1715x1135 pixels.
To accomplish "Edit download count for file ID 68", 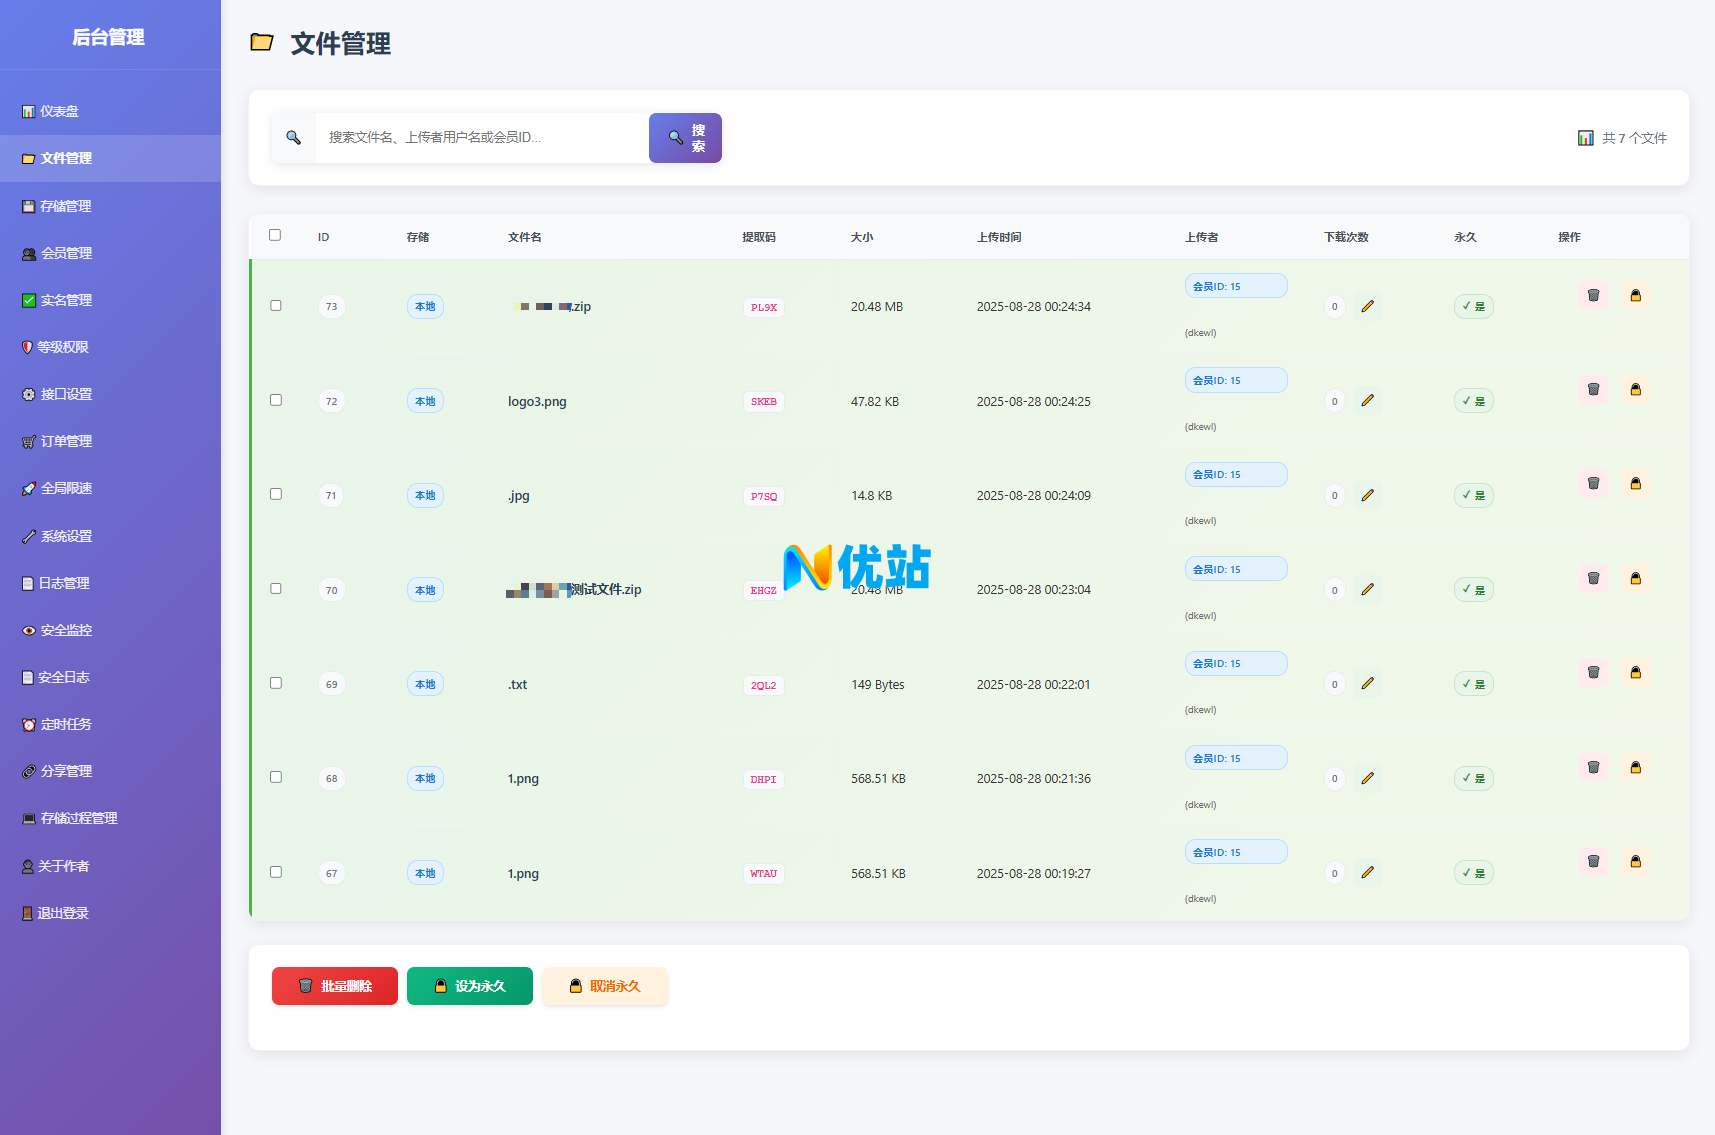I will [x=1367, y=778].
